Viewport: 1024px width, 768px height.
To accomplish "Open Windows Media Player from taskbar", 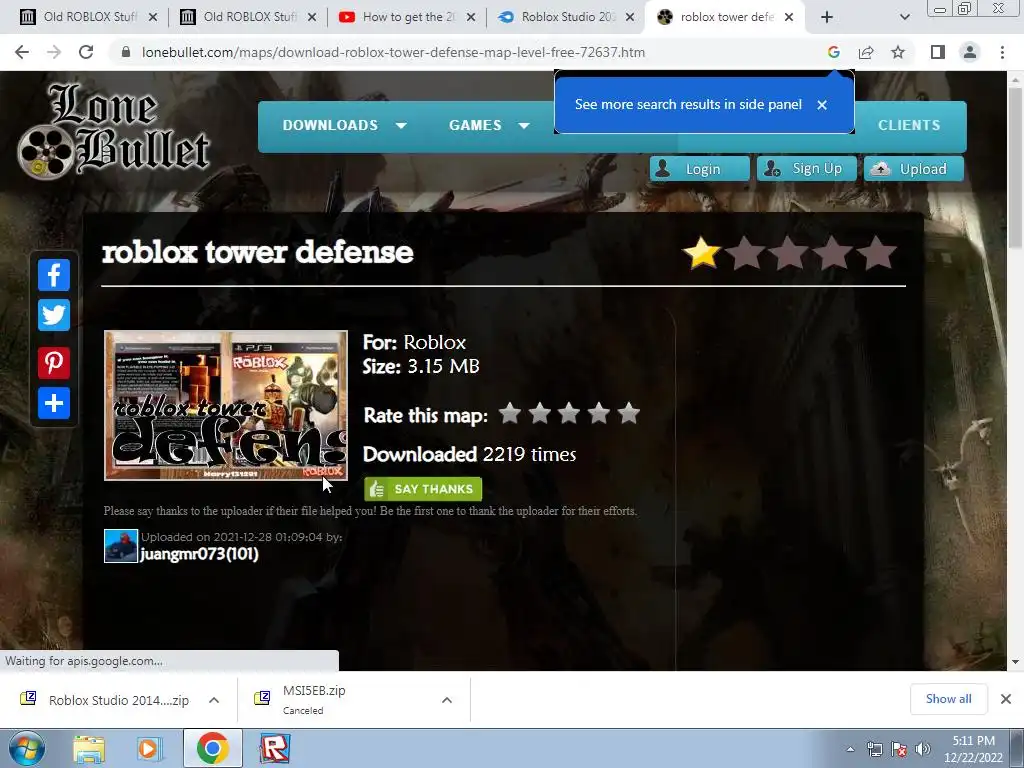I will coord(149,749).
